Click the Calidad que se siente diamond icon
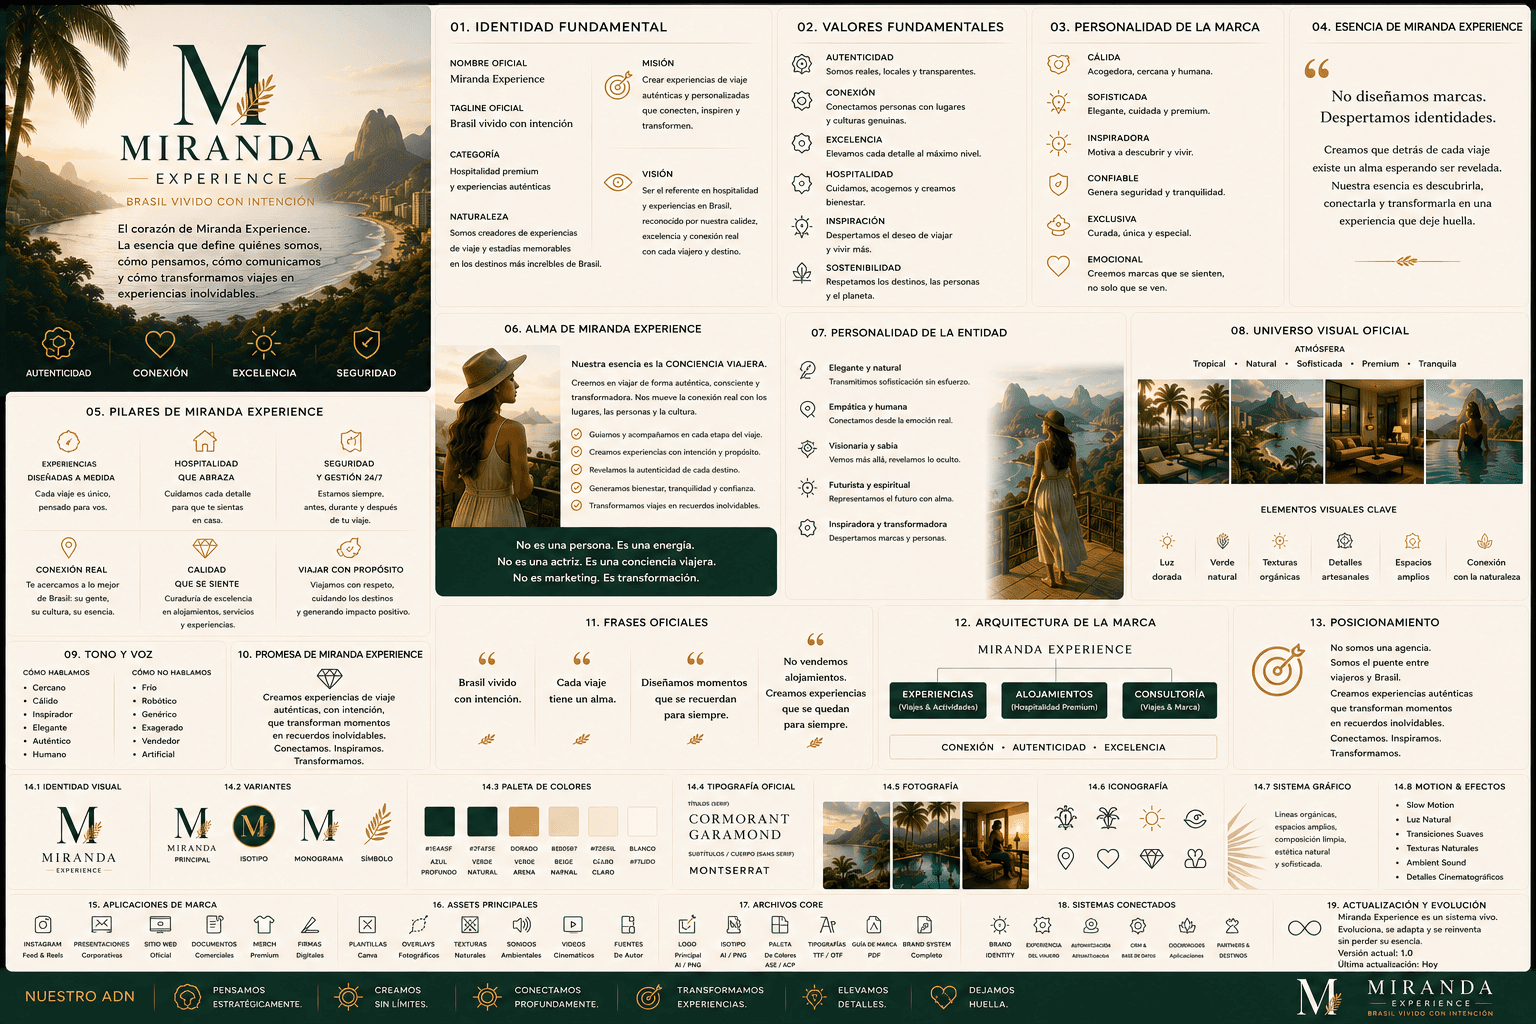The height and width of the screenshot is (1024, 1536). [205, 549]
